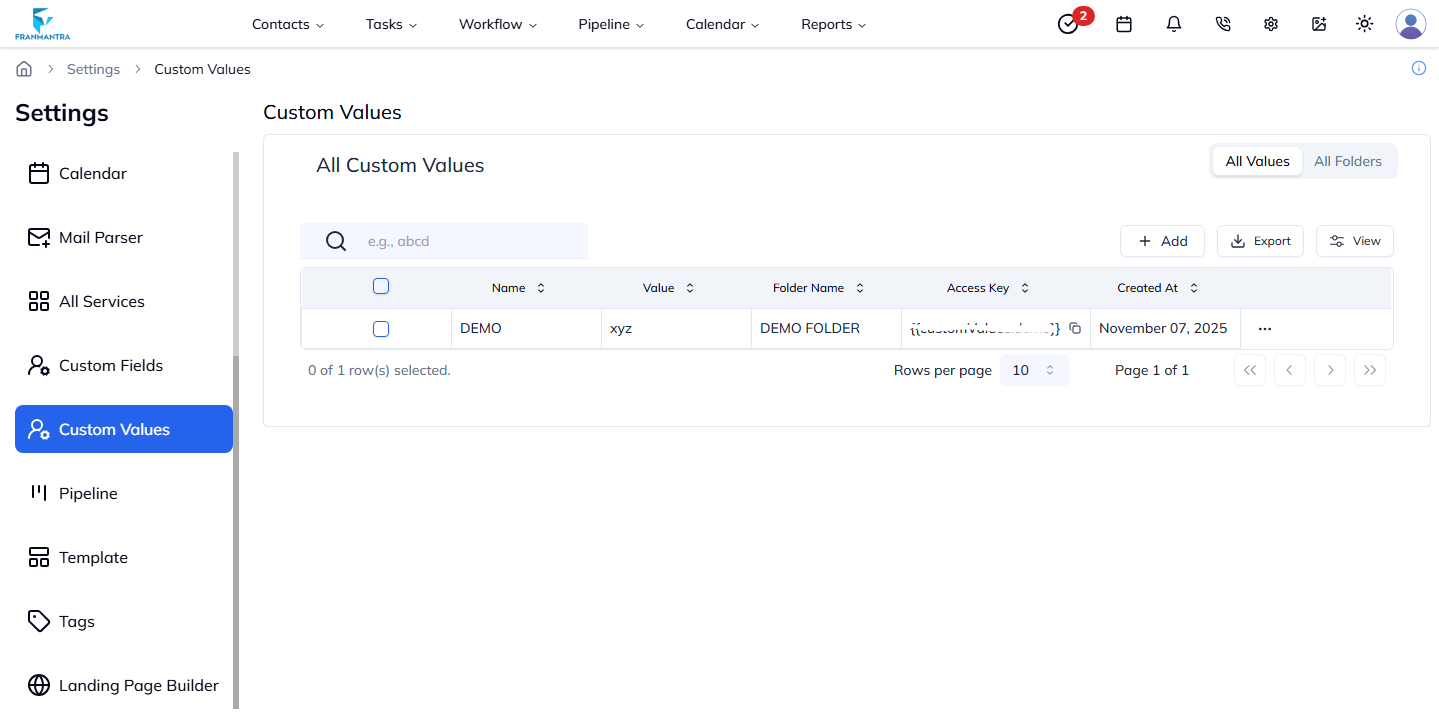The width and height of the screenshot is (1439, 720).
Task: Open Settings via the breadcrumb link
Action: 93,68
